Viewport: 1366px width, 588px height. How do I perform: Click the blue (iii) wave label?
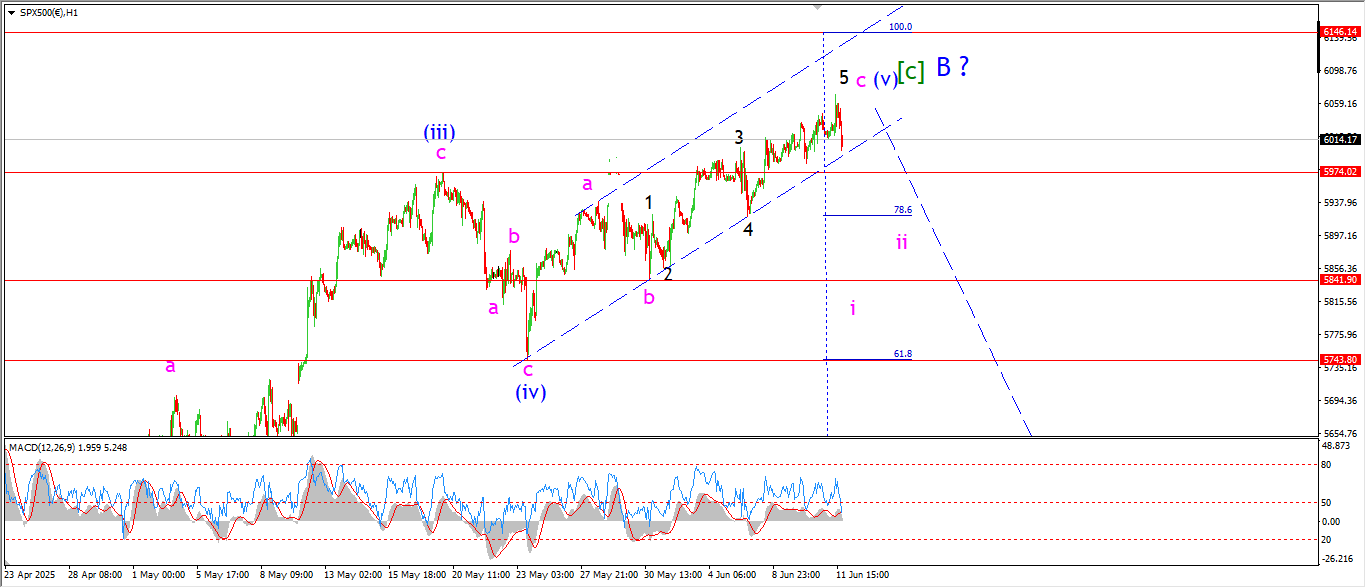(x=440, y=132)
